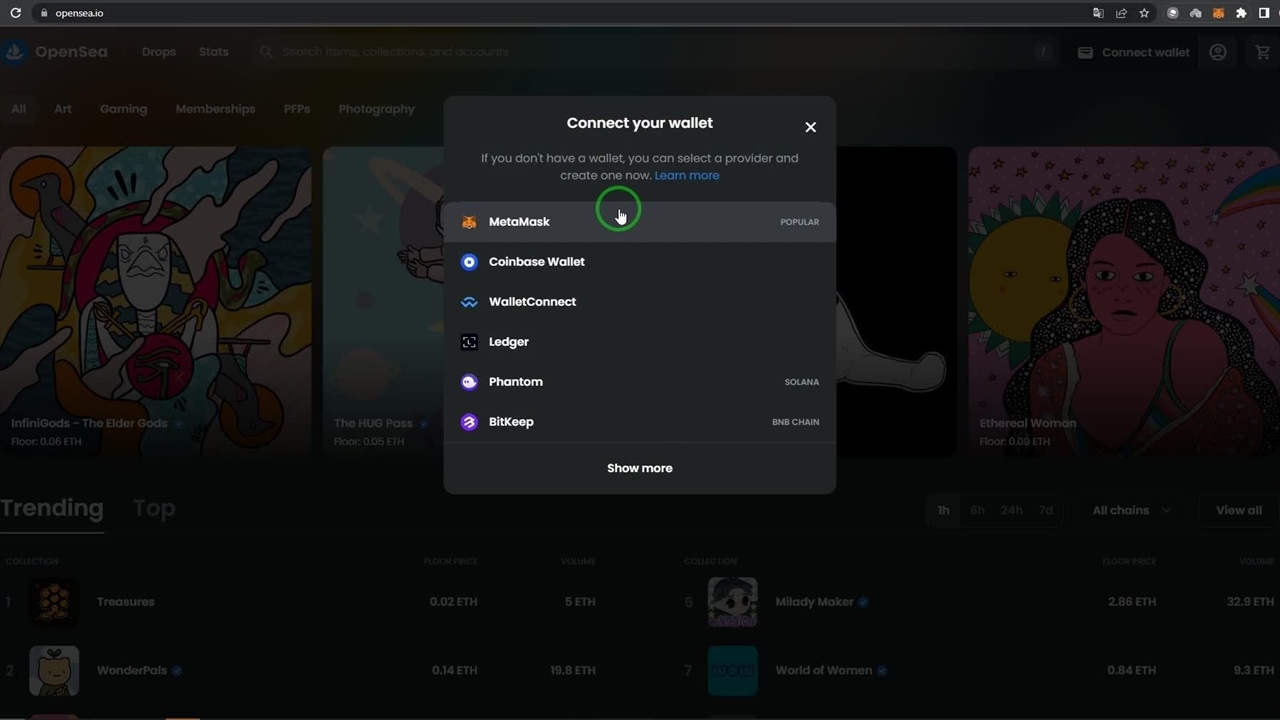The height and width of the screenshot is (720, 1280).
Task: Expand wallet list with Show more
Action: point(639,468)
